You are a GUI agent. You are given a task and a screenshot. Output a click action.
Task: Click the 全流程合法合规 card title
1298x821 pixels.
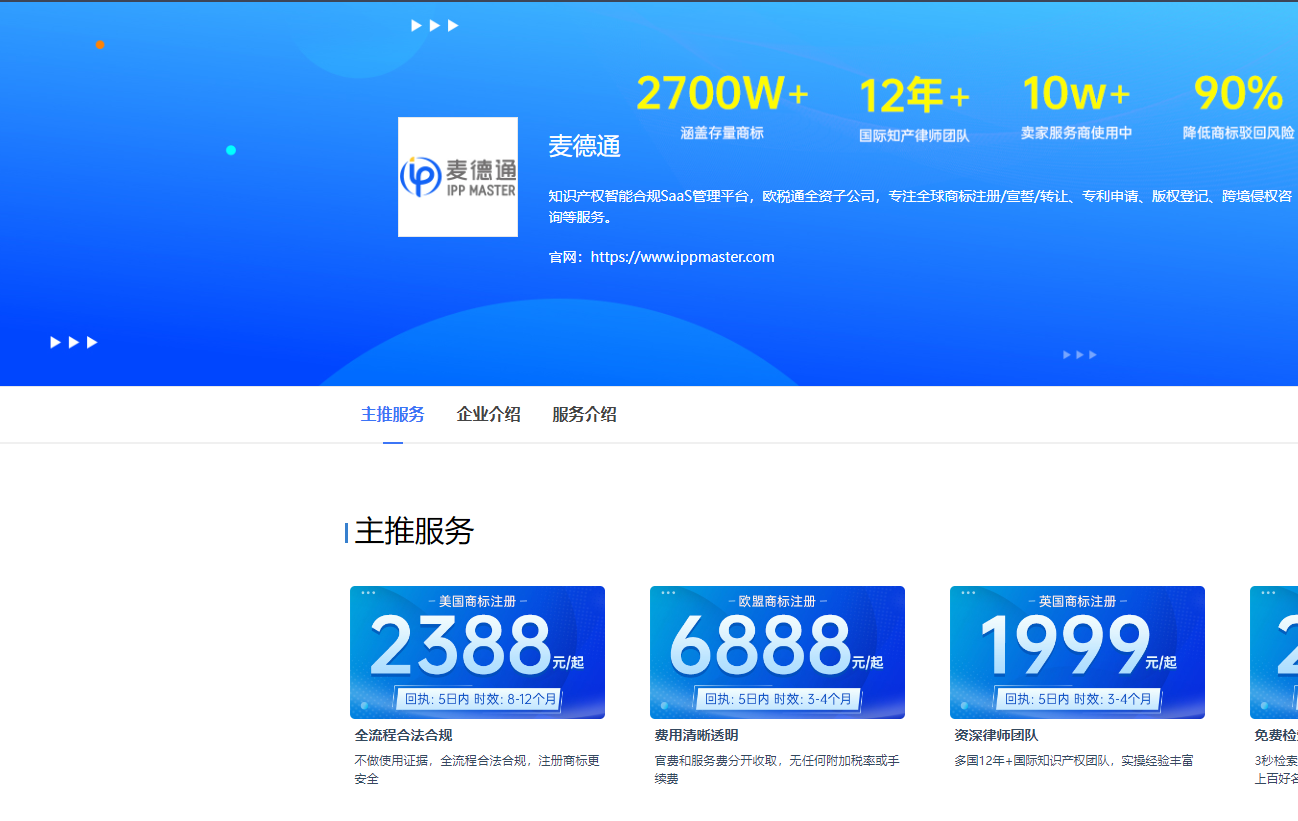coord(403,735)
